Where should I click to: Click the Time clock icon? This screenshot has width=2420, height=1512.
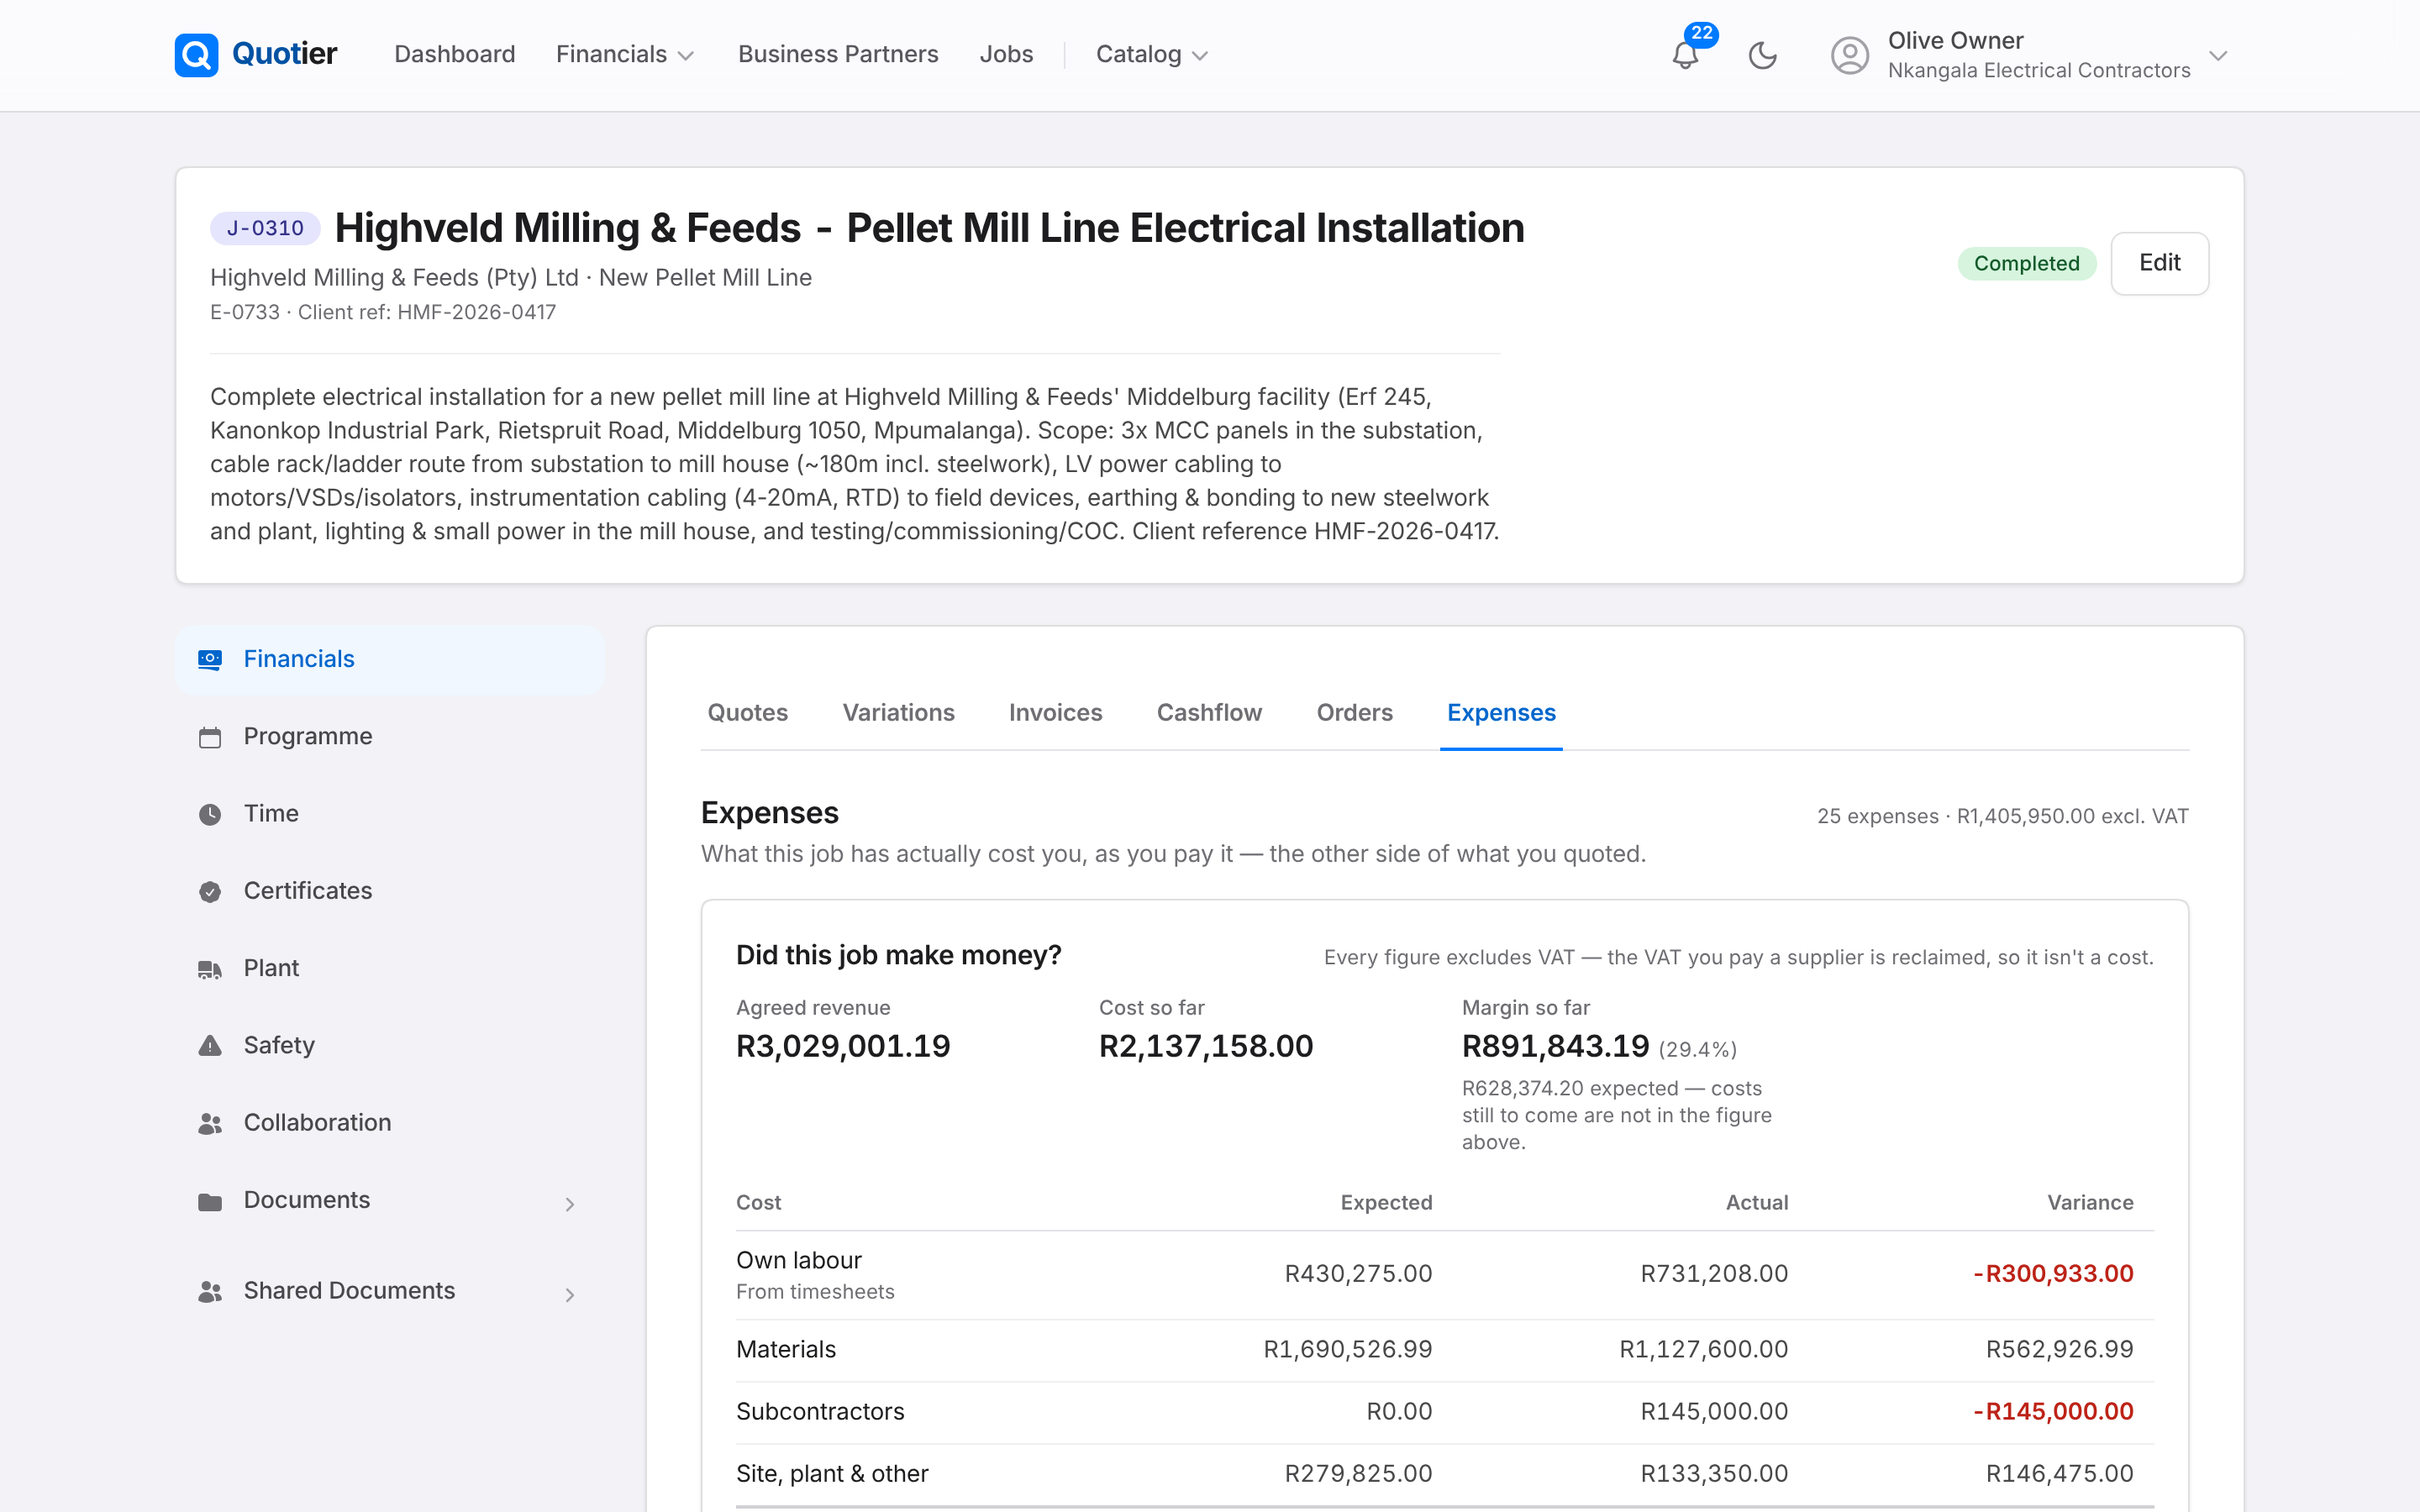point(210,814)
